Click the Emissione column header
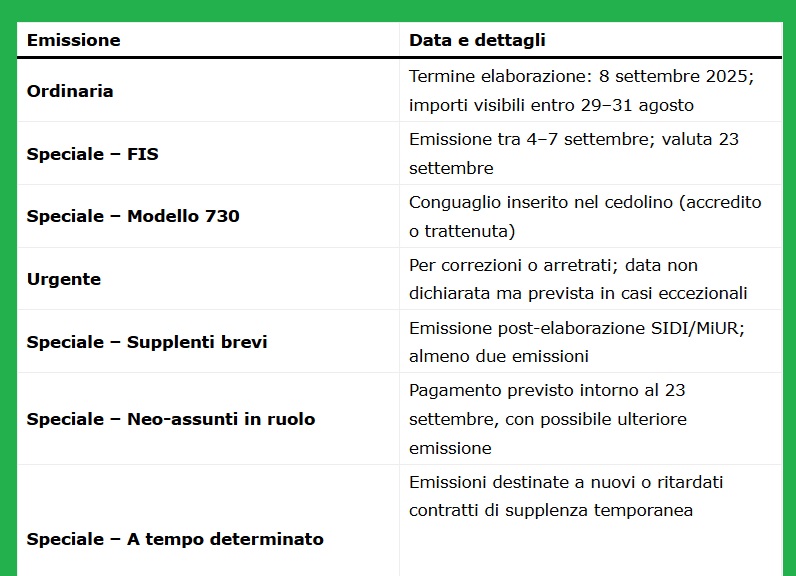796x576 pixels. tap(74, 40)
